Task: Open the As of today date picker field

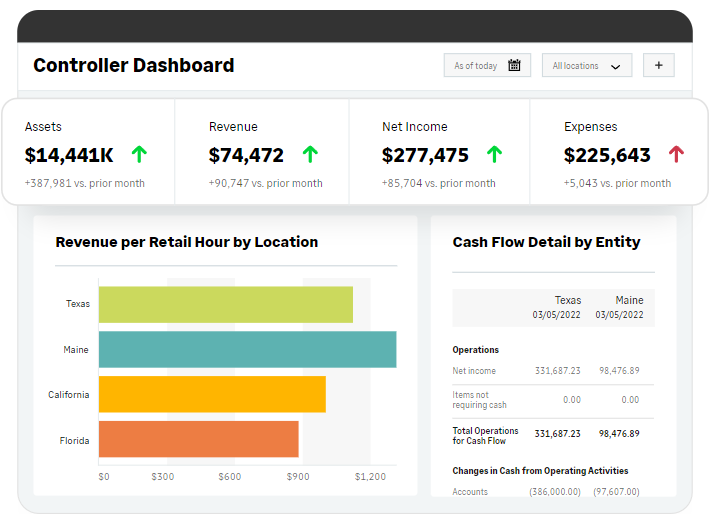Action: [487, 65]
